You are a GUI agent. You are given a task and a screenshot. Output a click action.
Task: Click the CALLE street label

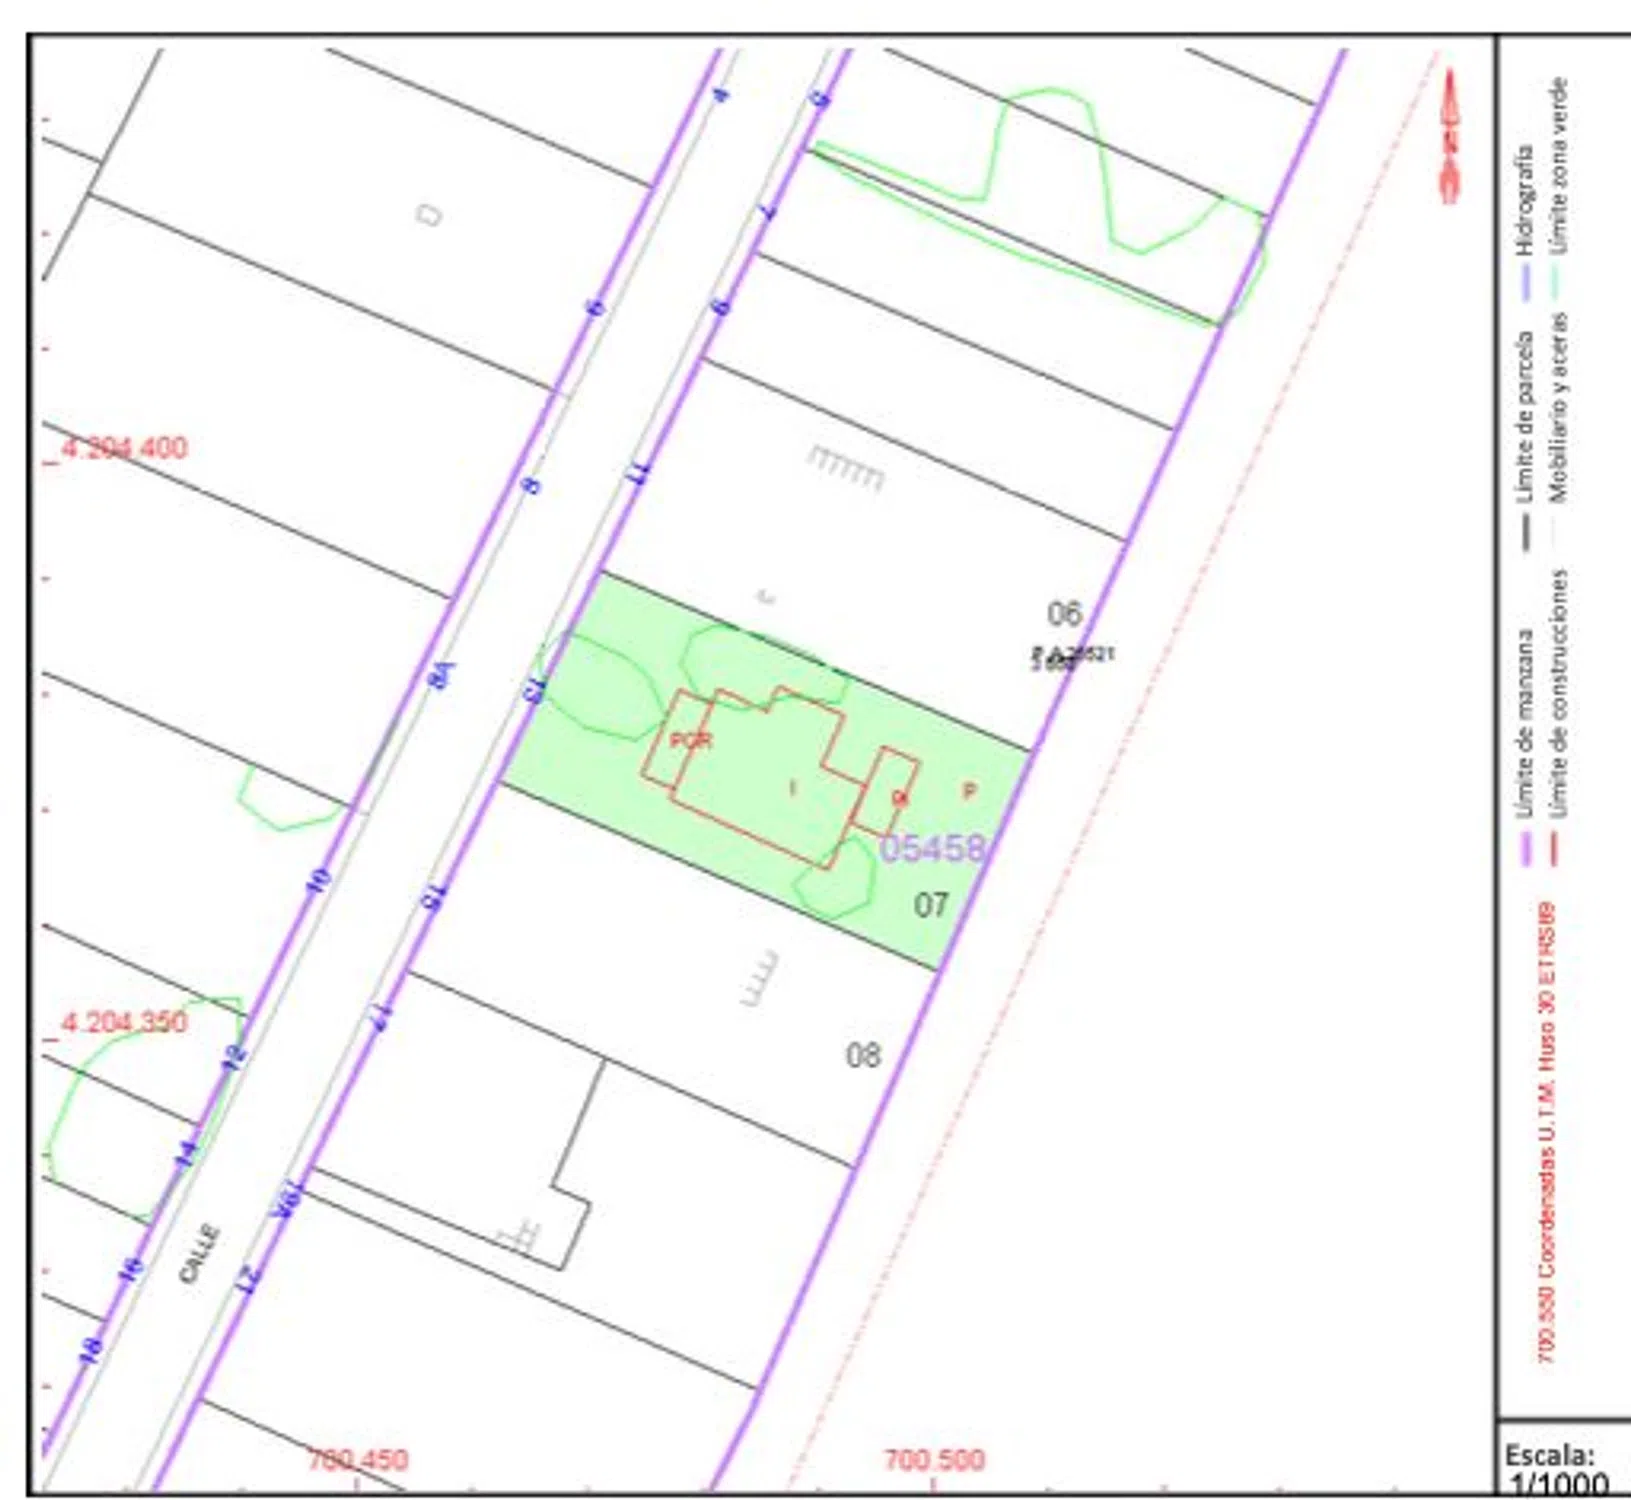tap(199, 1254)
